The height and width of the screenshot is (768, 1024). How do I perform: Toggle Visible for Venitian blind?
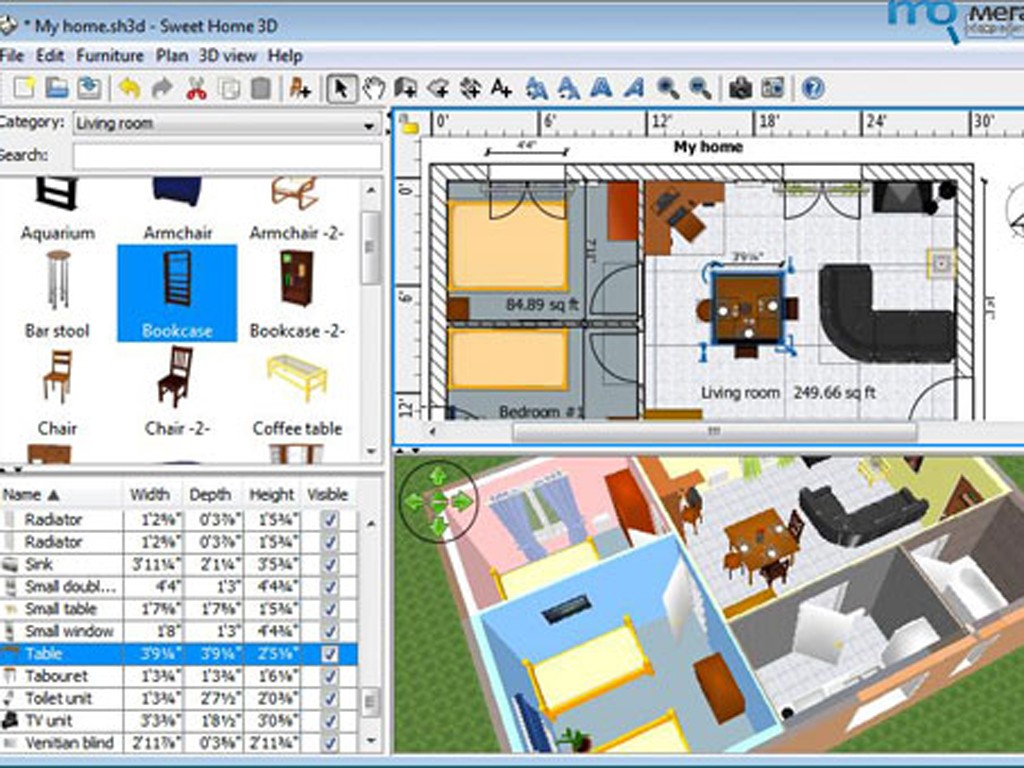click(330, 743)
